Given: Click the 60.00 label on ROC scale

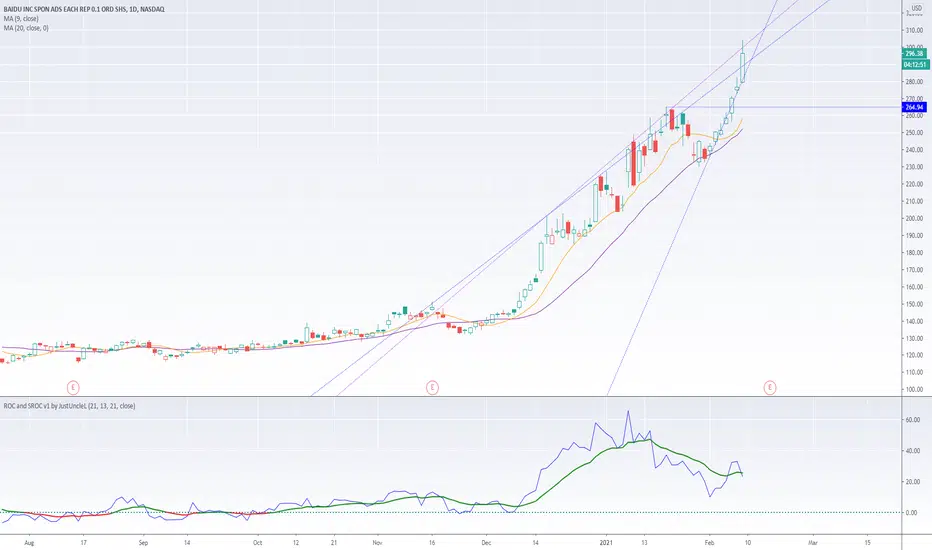Looking at the screenshot, I should (912, 420).
